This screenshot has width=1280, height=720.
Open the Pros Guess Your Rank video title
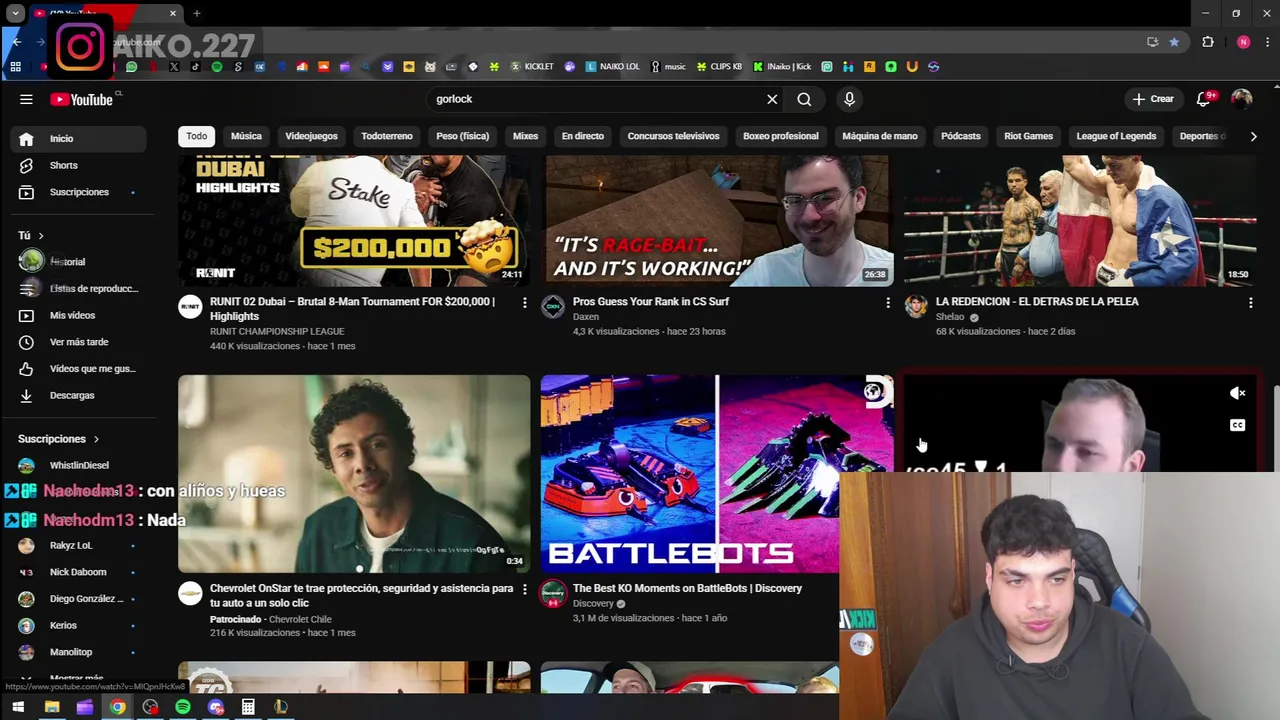(651, 302)
